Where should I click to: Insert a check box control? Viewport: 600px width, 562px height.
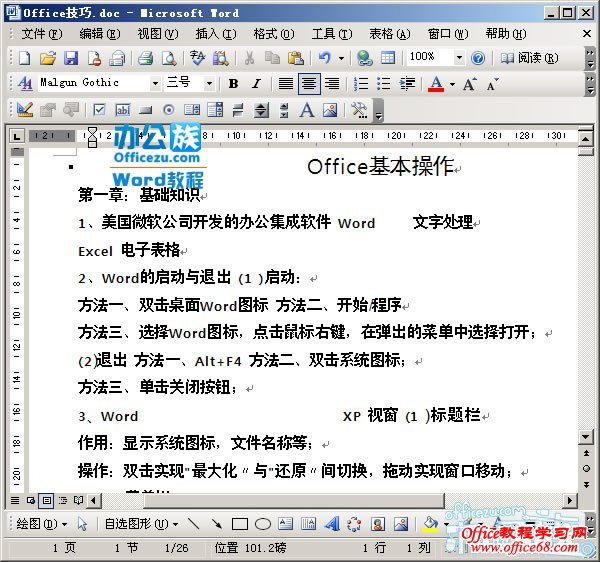point(99,110)
